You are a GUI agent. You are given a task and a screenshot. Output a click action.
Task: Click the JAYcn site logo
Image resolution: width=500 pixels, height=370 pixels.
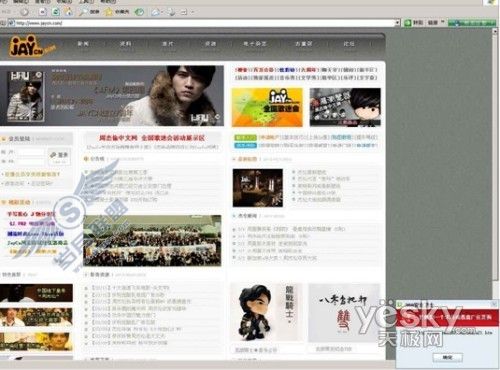[x=32, y=46]
